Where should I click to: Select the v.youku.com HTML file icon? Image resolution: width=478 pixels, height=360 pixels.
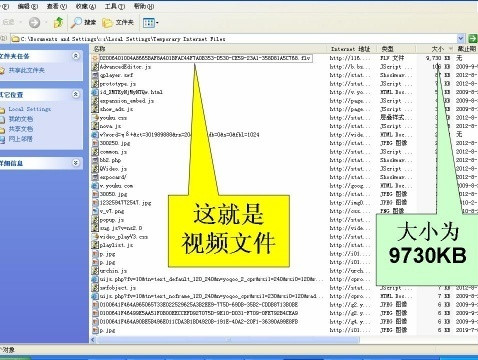coord(95,186)
